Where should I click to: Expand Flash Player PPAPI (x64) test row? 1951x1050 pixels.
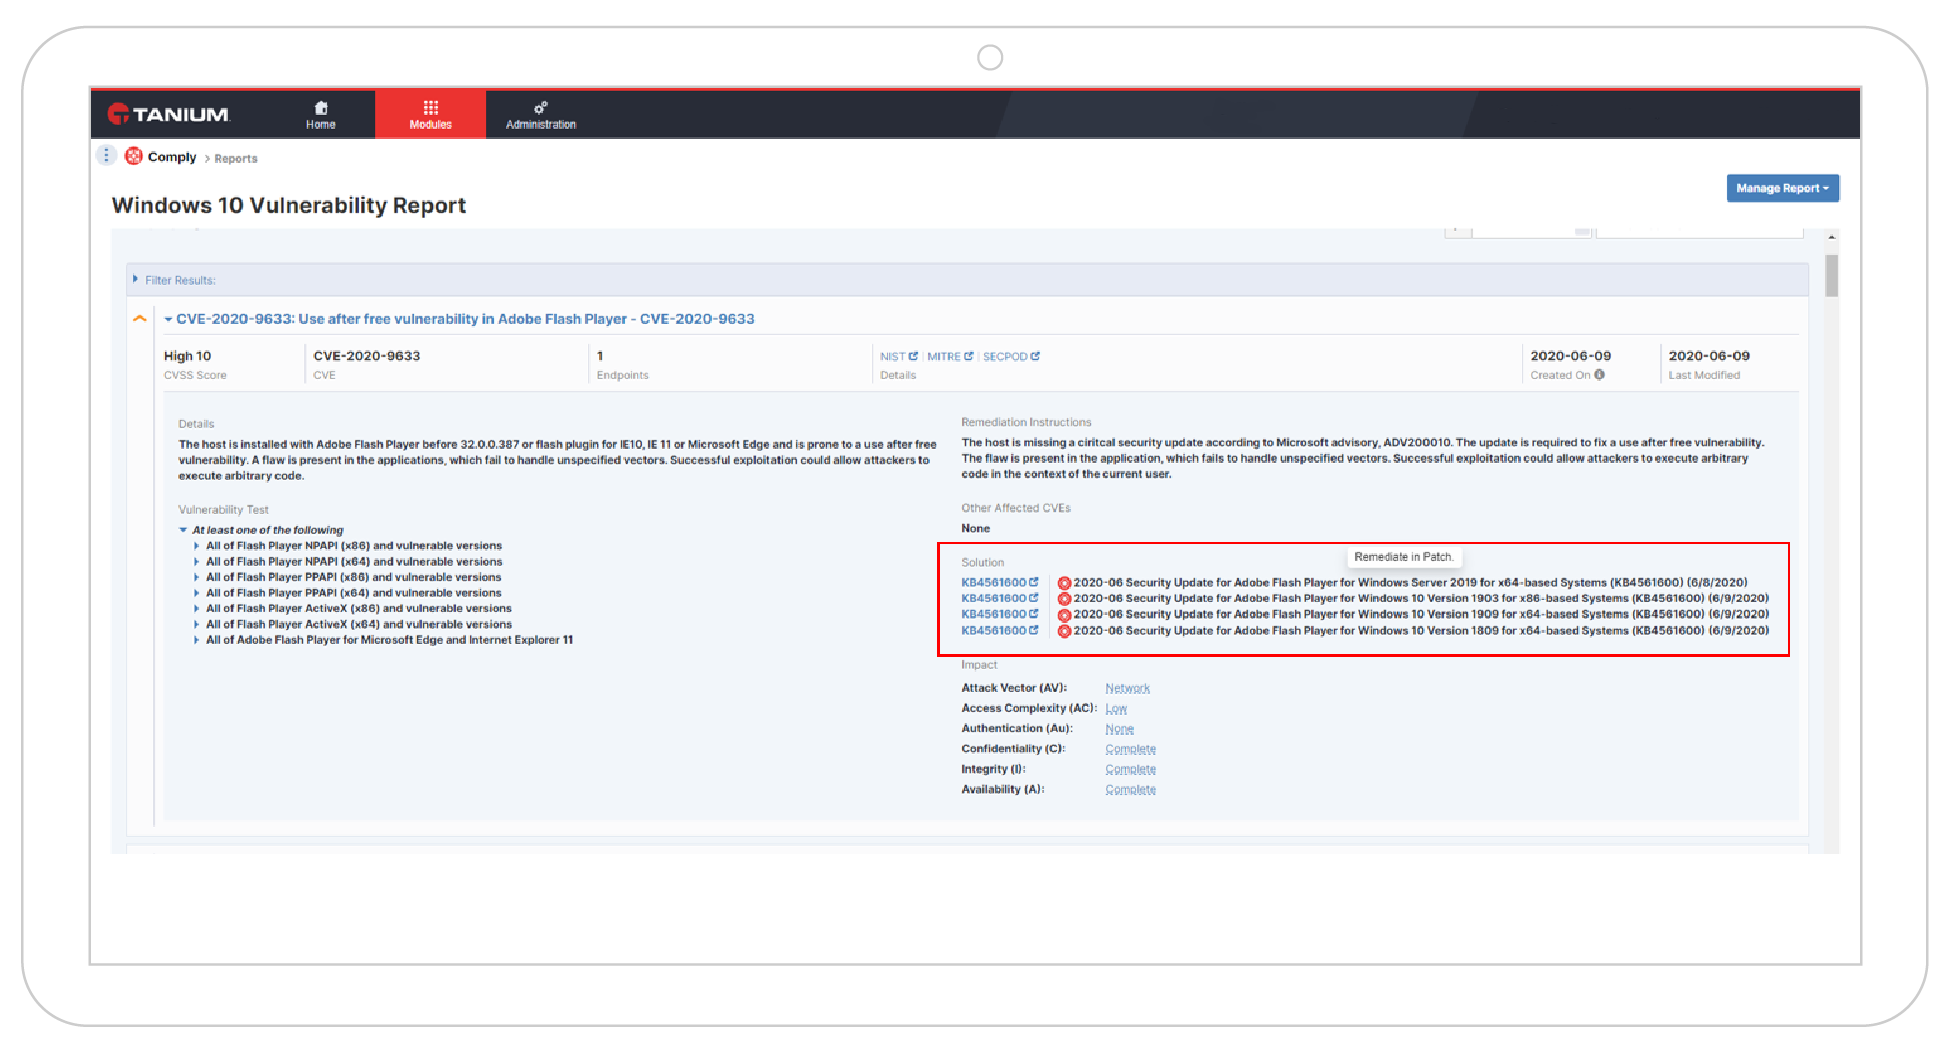[x=196, y=593]
